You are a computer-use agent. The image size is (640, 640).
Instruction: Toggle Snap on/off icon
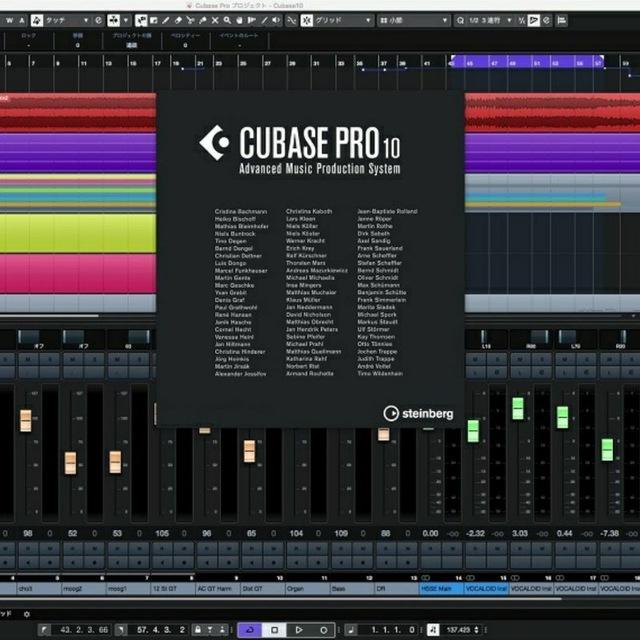(307, 20)
